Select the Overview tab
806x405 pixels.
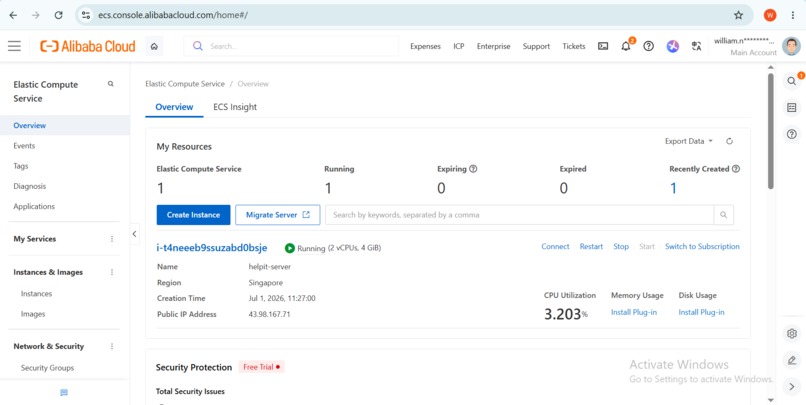coord(174,107)
